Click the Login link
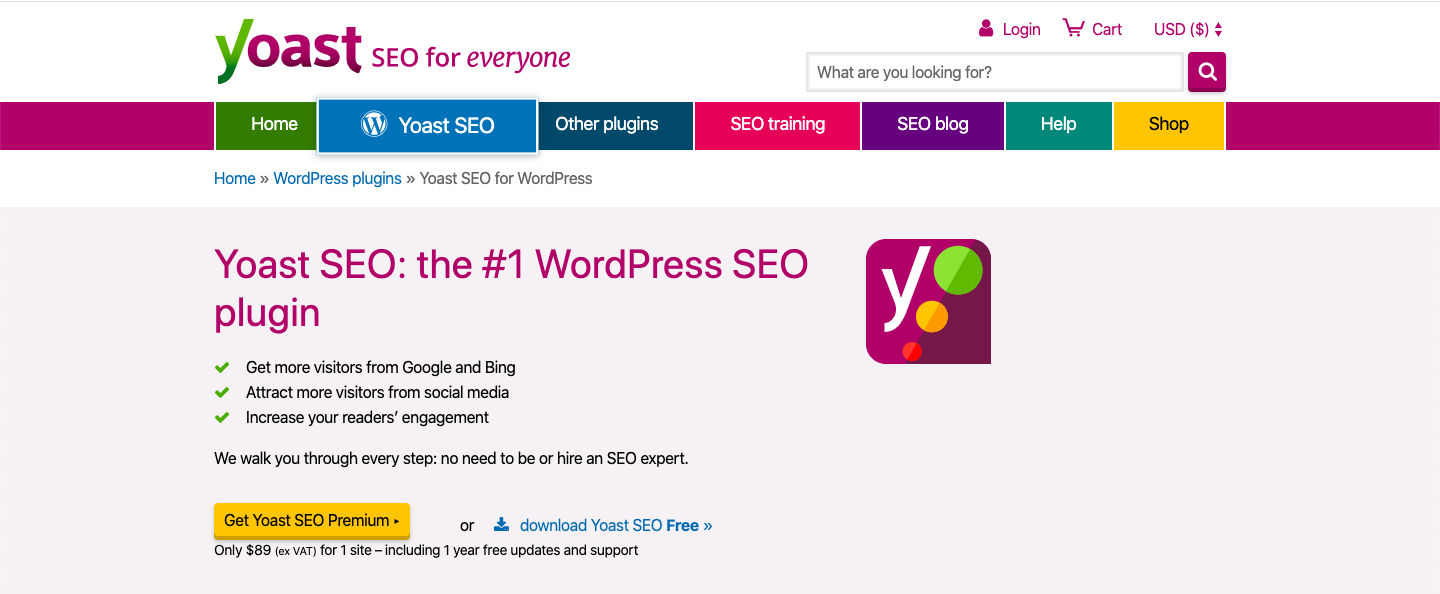The height and width of the screenshot is (594, 1440). click(x=1021, y=29)
